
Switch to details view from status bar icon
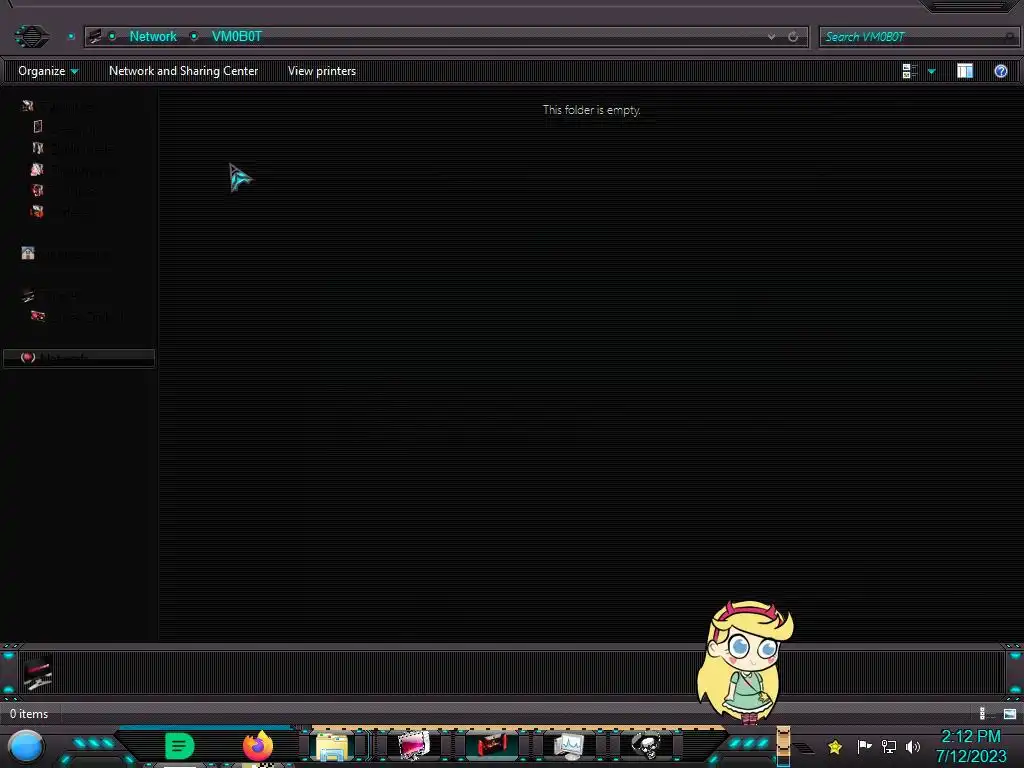[x=986, y=714]
